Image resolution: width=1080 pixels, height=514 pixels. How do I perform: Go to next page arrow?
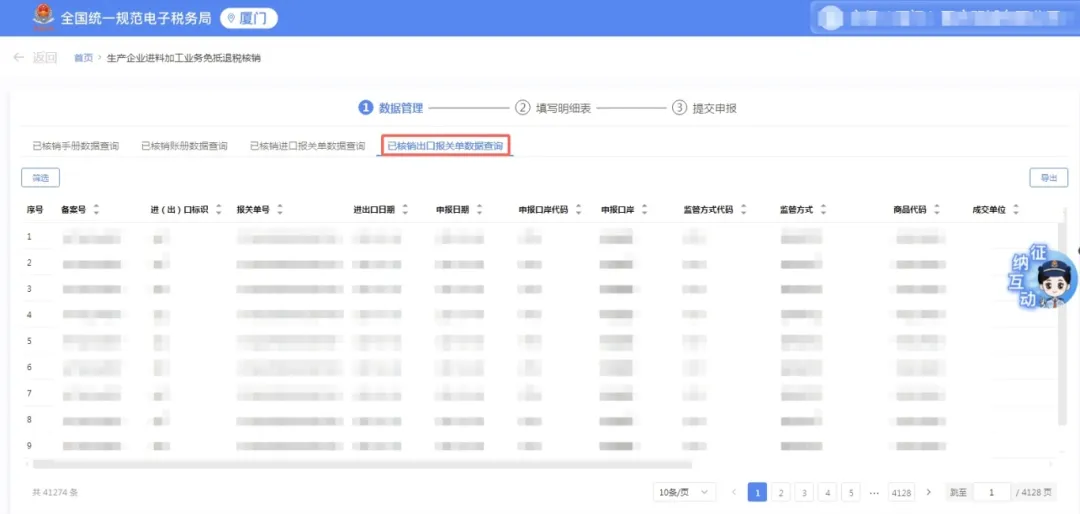pos(928,493)
